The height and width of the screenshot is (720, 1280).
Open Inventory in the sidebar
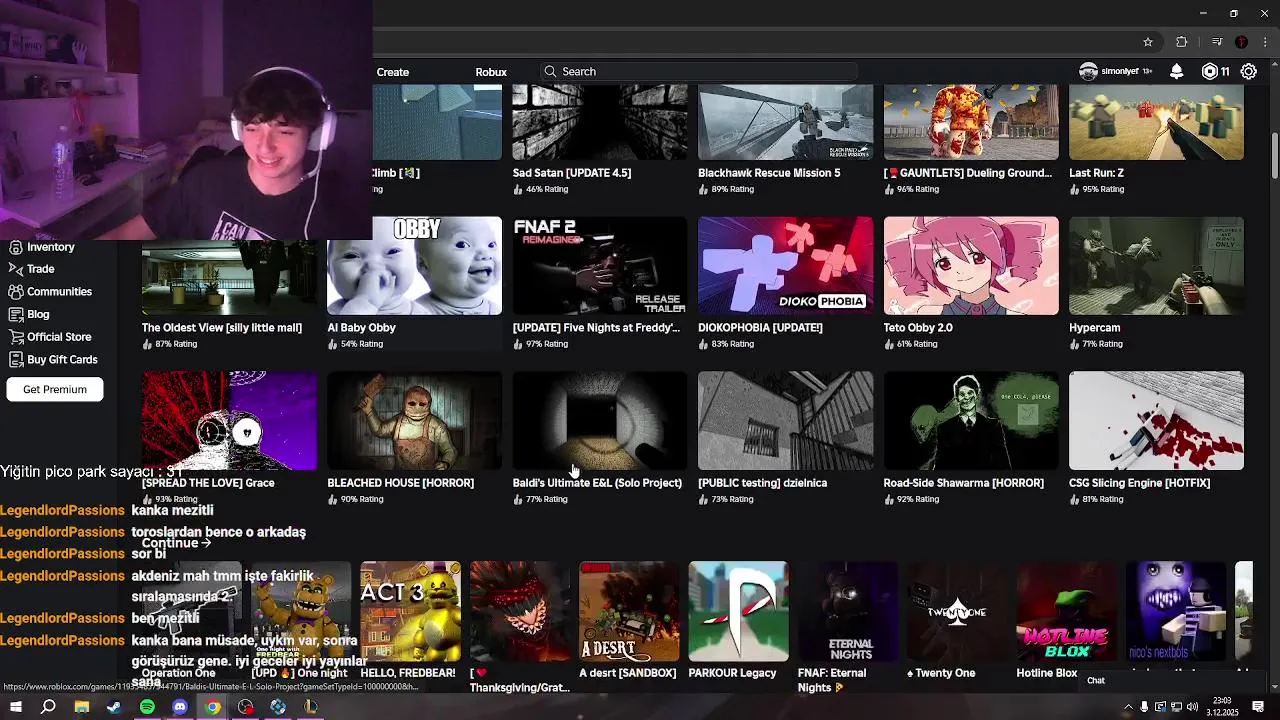click(51, 247)
